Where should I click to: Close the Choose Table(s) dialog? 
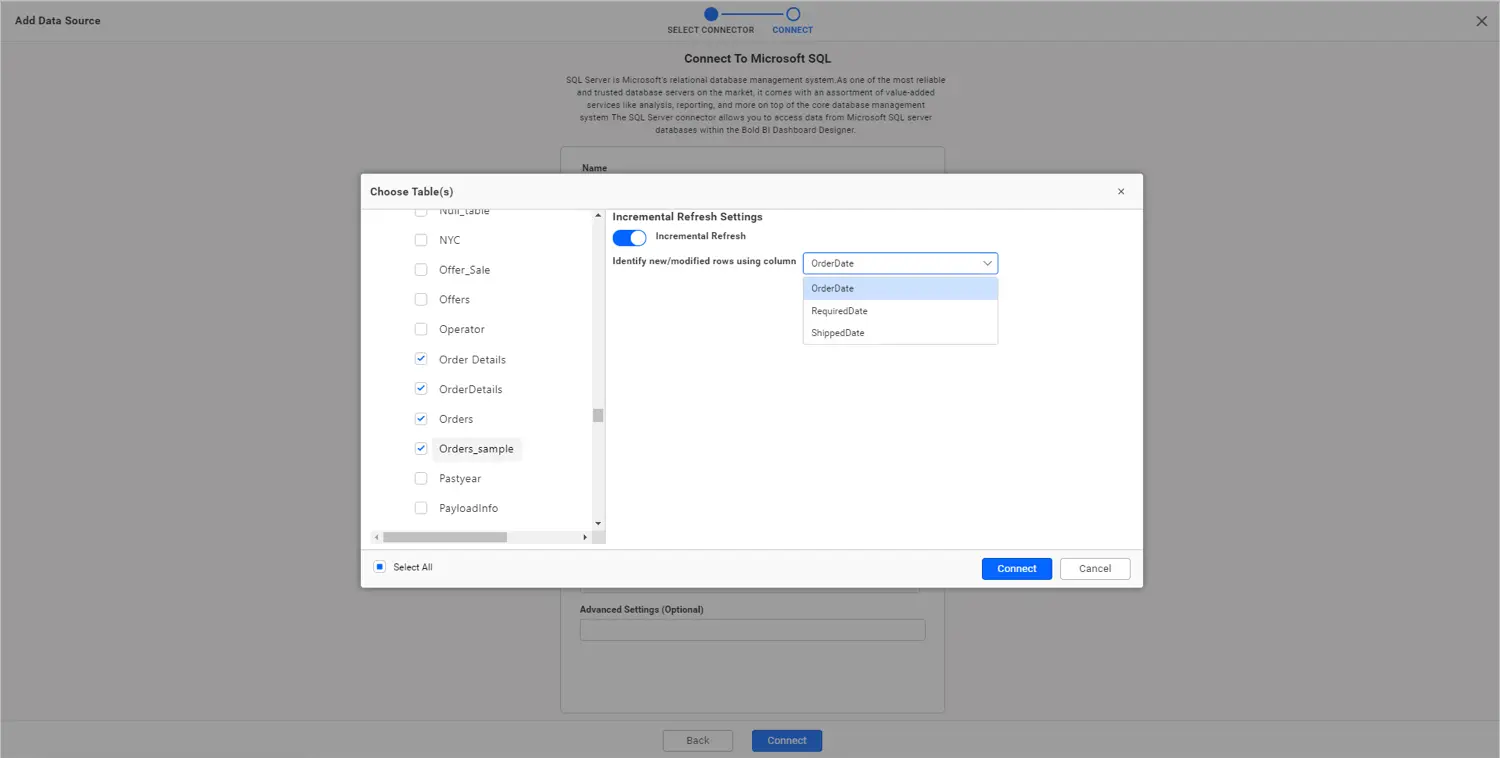click(x=1120, y=191)
